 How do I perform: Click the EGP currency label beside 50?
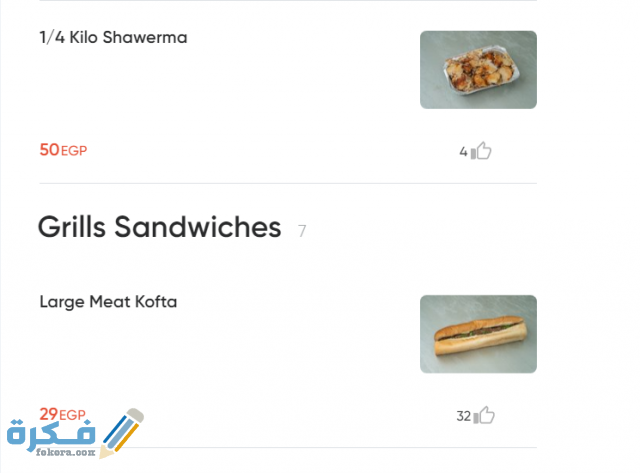click(74, 152)
